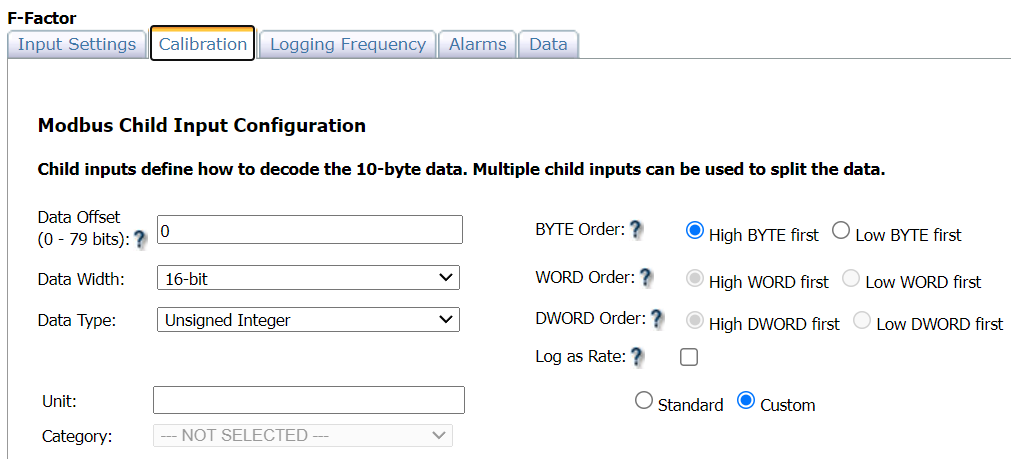Screen dimensions: 1011x459
Task: Click help icon beside DWORD Order
Action: point(657,319)
